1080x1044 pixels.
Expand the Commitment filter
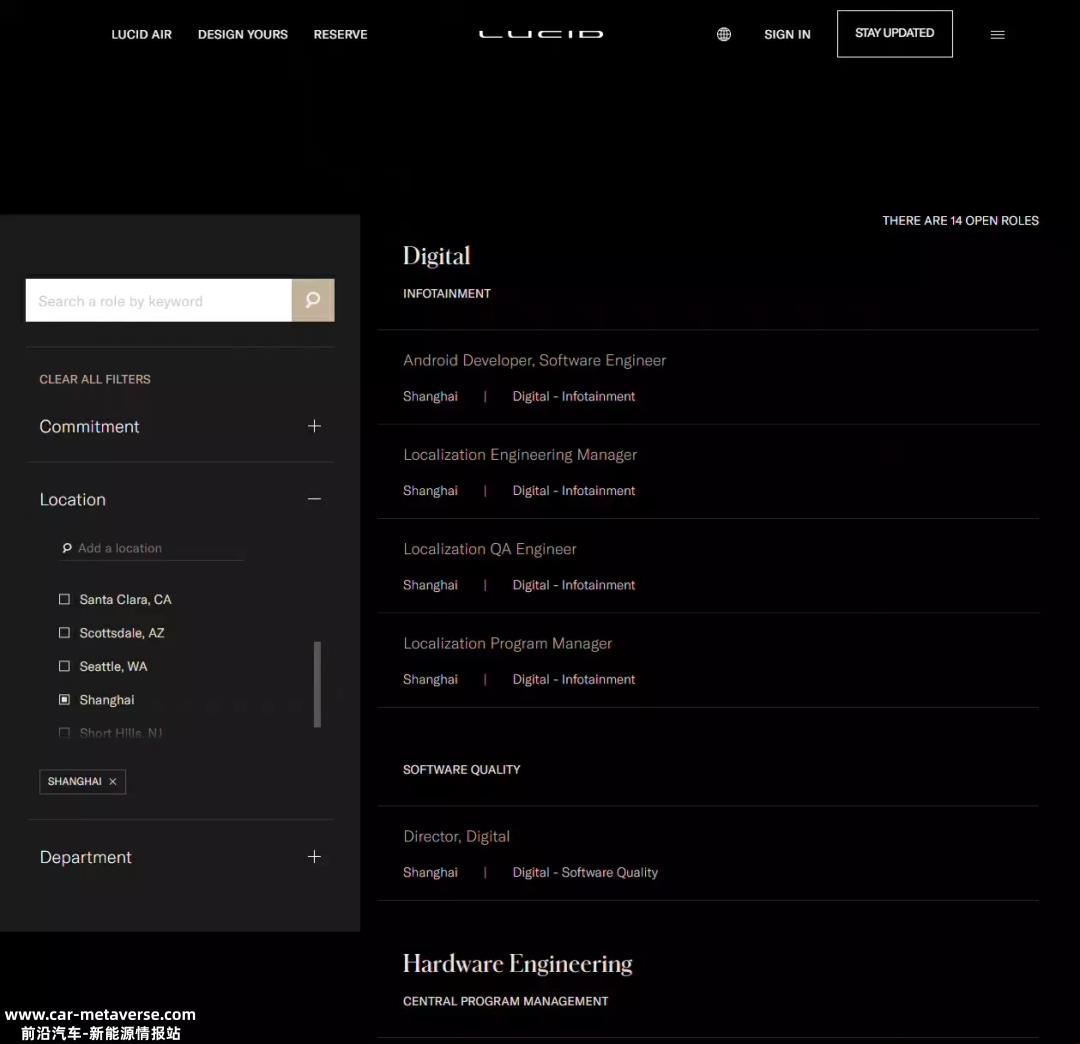click(314, 426)
